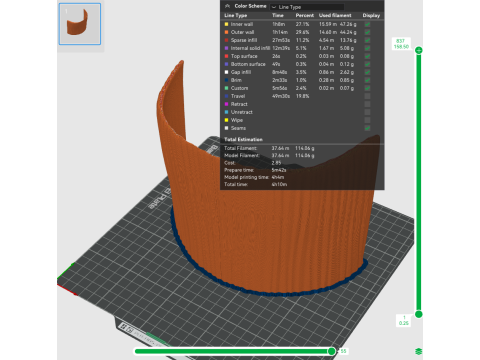
Task: Select the Gap infill row label
Action: pos(241,72)
